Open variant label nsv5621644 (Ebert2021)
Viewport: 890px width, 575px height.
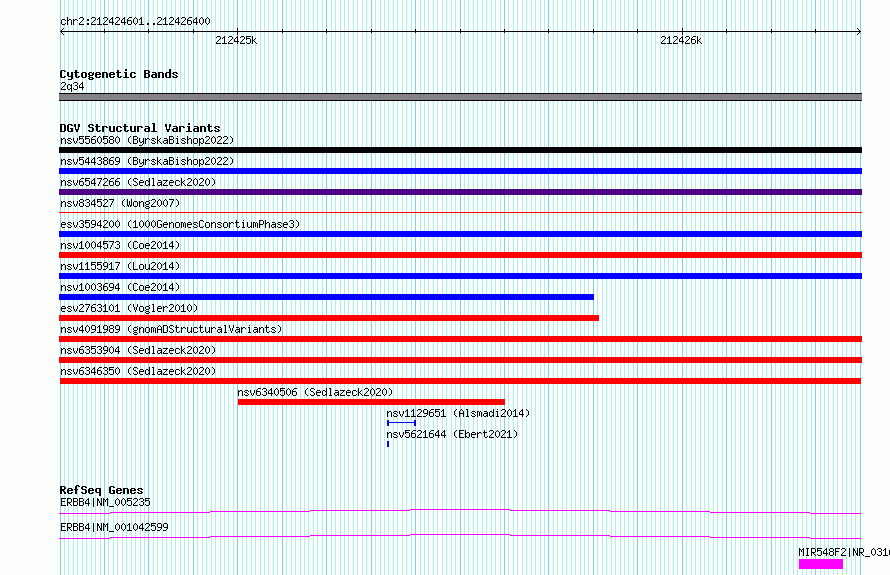[452, 434]
